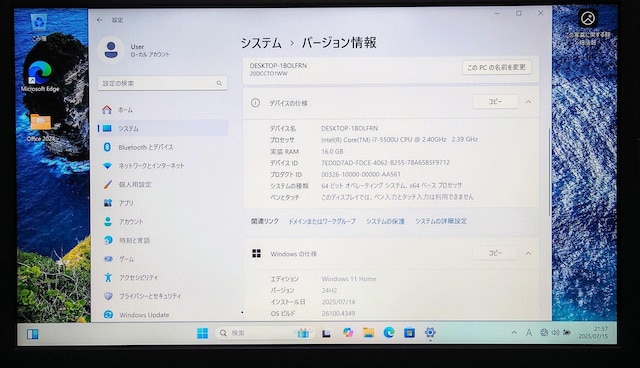Open the battery icon in the system tray
This screenshot has height=368, width=640.
pos(567,333)
